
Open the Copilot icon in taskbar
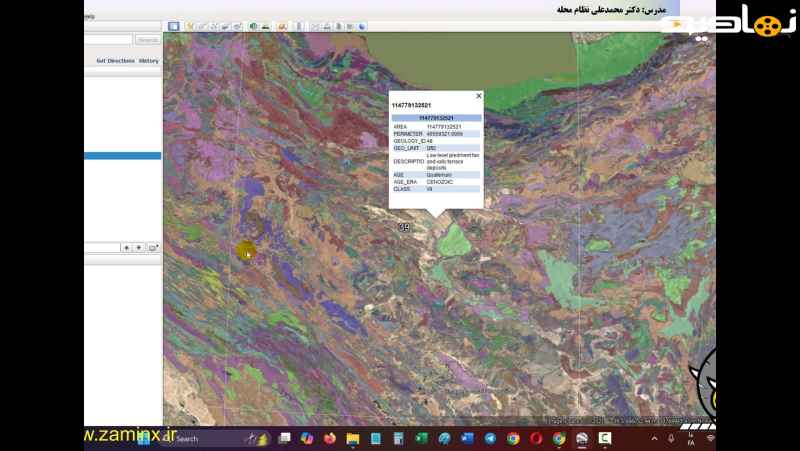(307, 439)
